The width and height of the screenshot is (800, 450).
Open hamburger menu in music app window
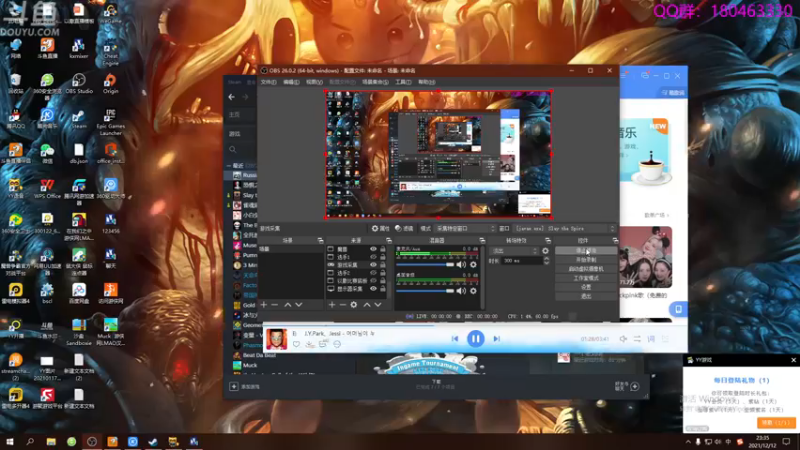pos(623,76)
